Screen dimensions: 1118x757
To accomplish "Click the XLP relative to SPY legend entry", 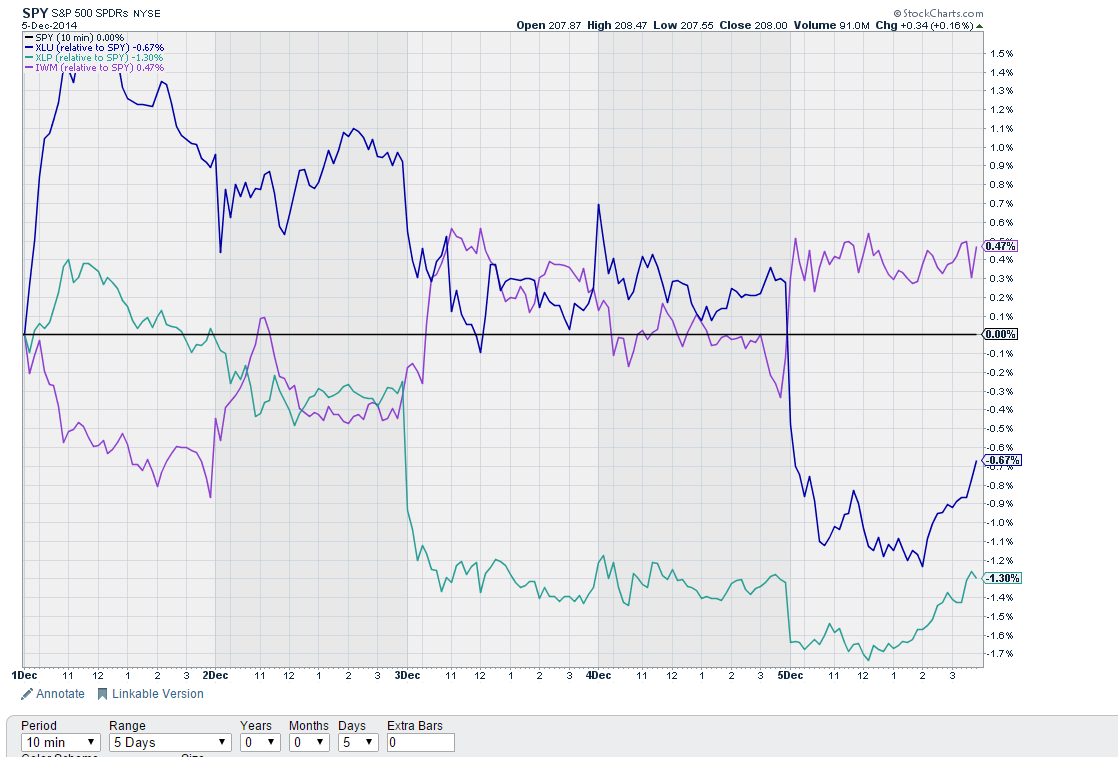I will click(93, 58).
